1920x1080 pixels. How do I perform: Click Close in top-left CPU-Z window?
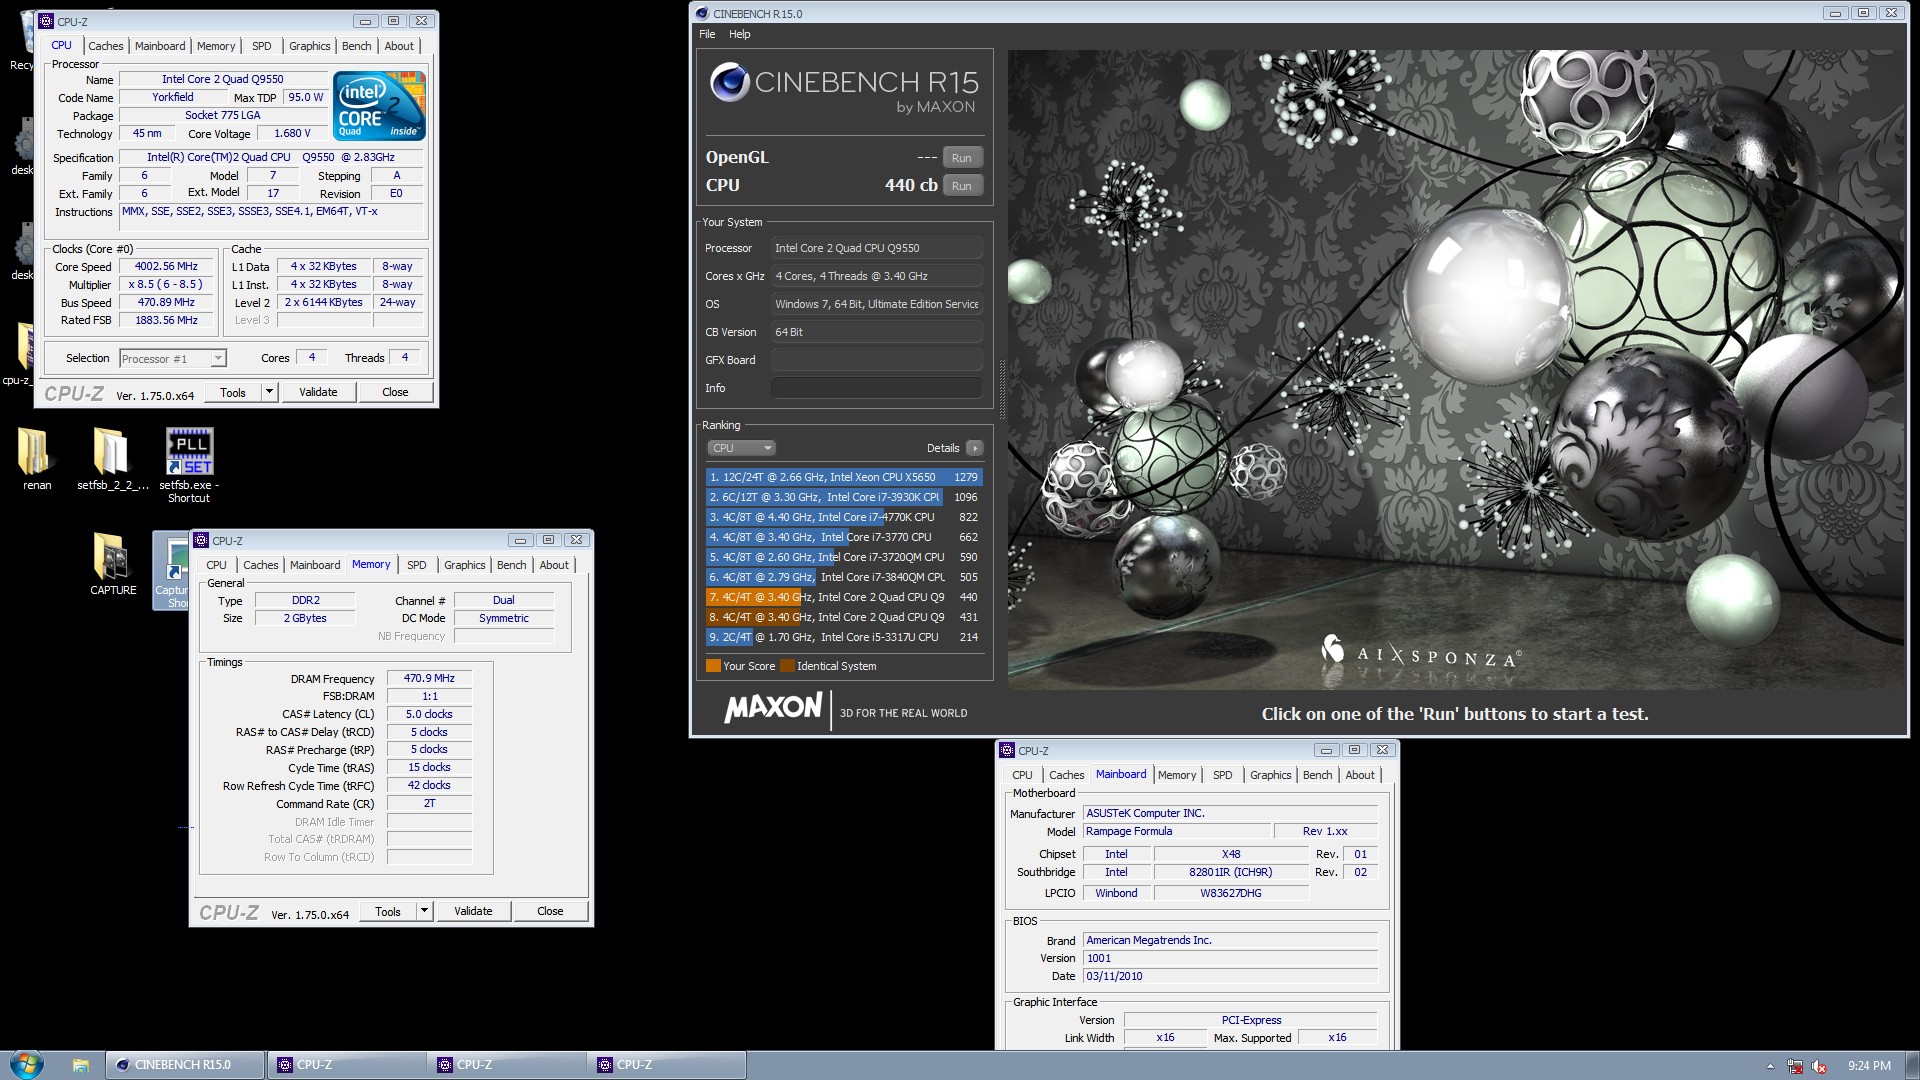coord(395,392)
